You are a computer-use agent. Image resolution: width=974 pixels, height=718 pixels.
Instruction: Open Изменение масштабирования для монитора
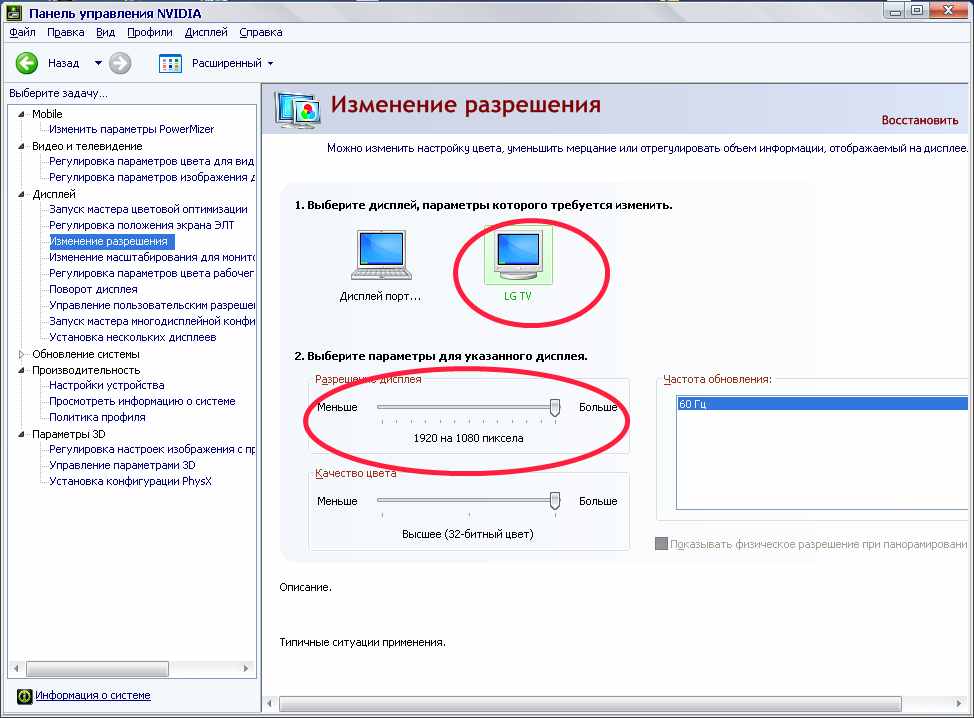pos(152,257)
